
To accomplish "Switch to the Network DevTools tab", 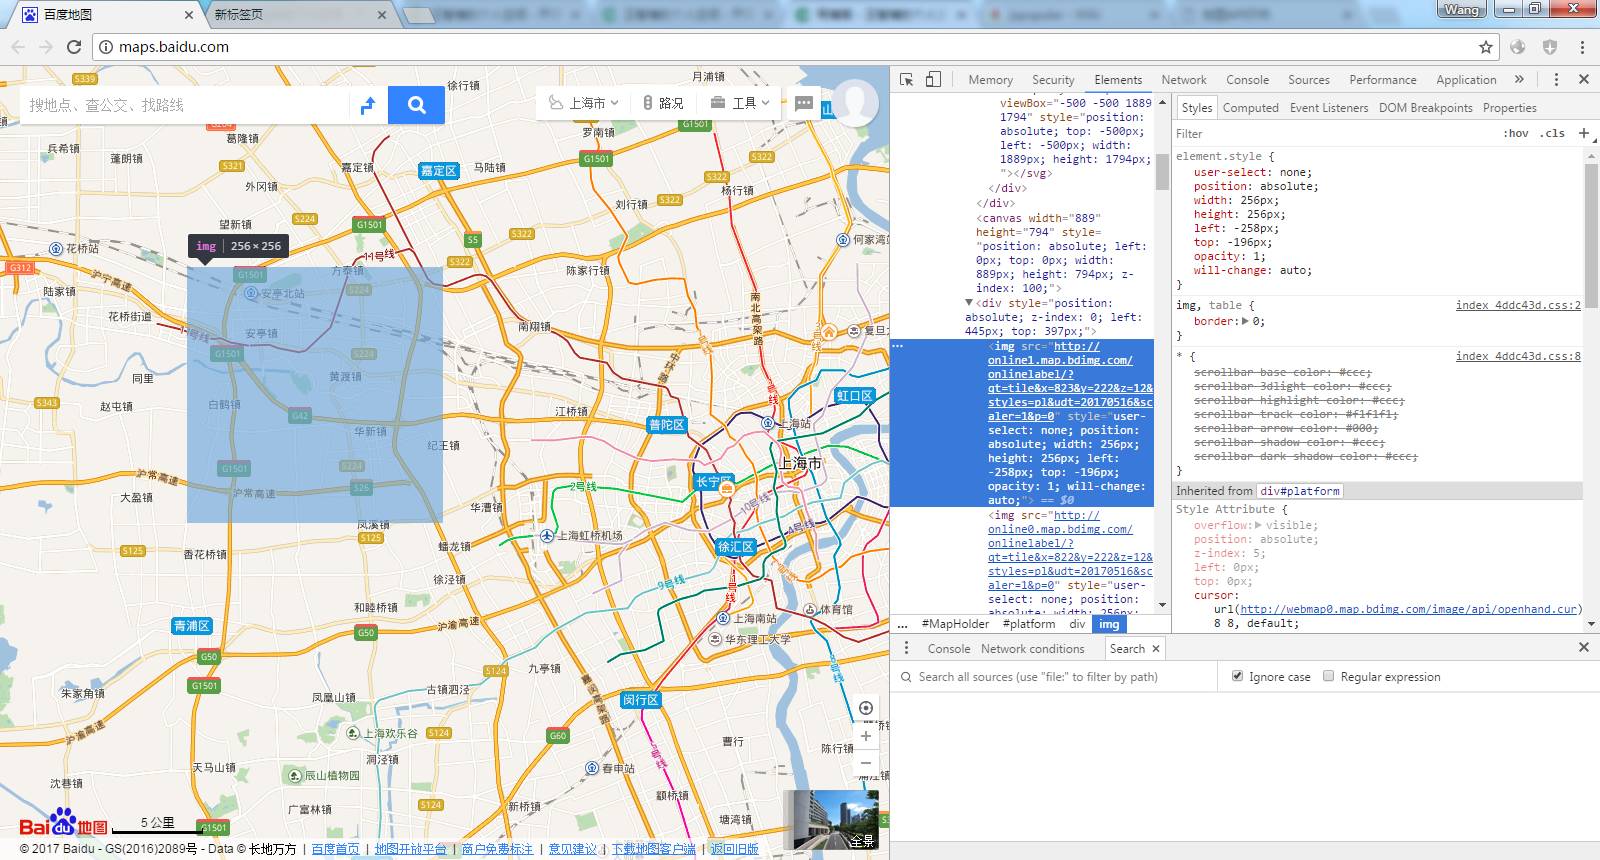I will (x=1184, y=80).
